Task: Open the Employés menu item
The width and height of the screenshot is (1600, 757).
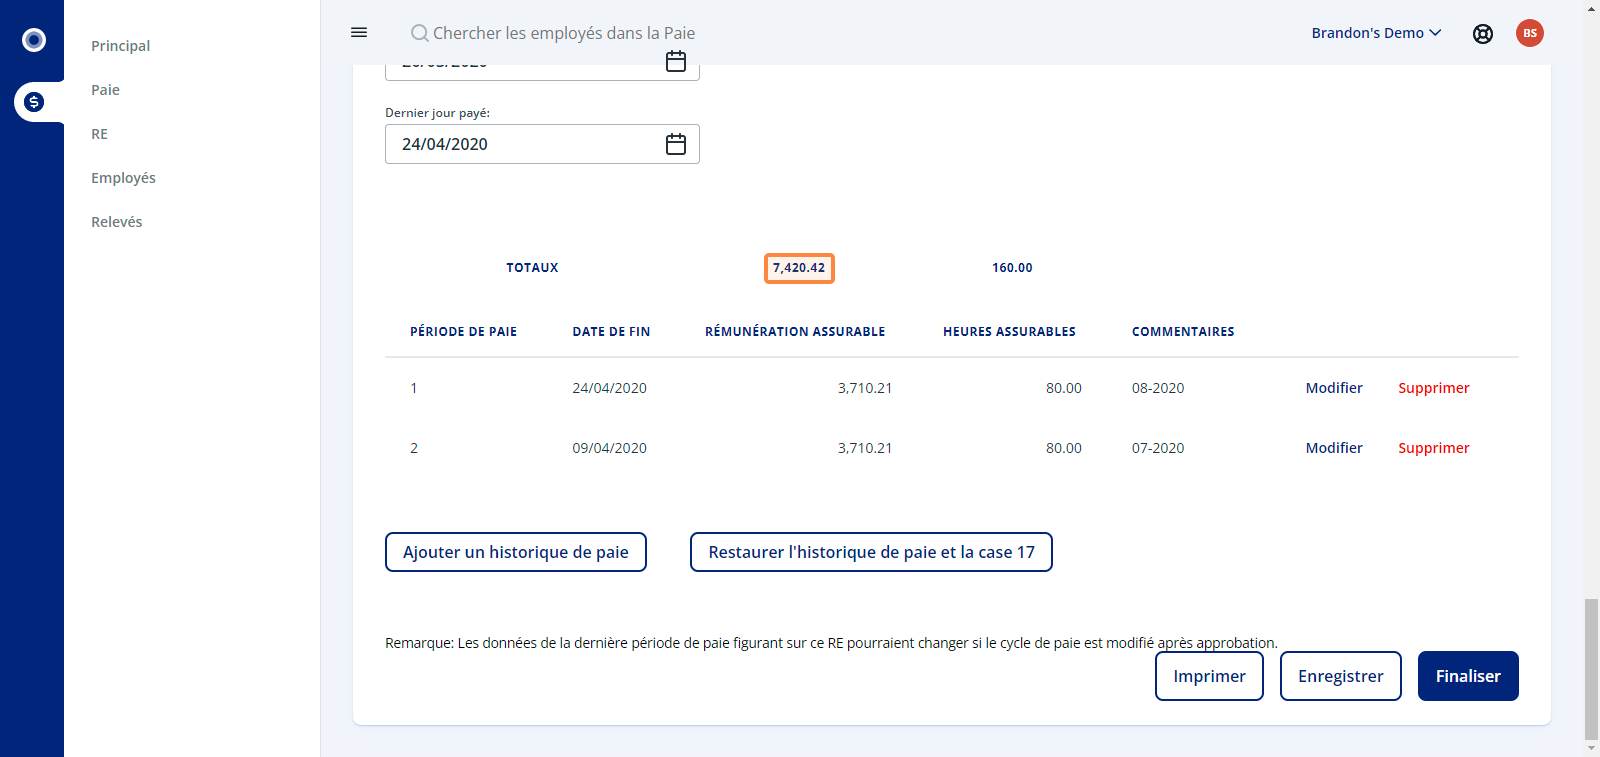Action: [123, 178]
